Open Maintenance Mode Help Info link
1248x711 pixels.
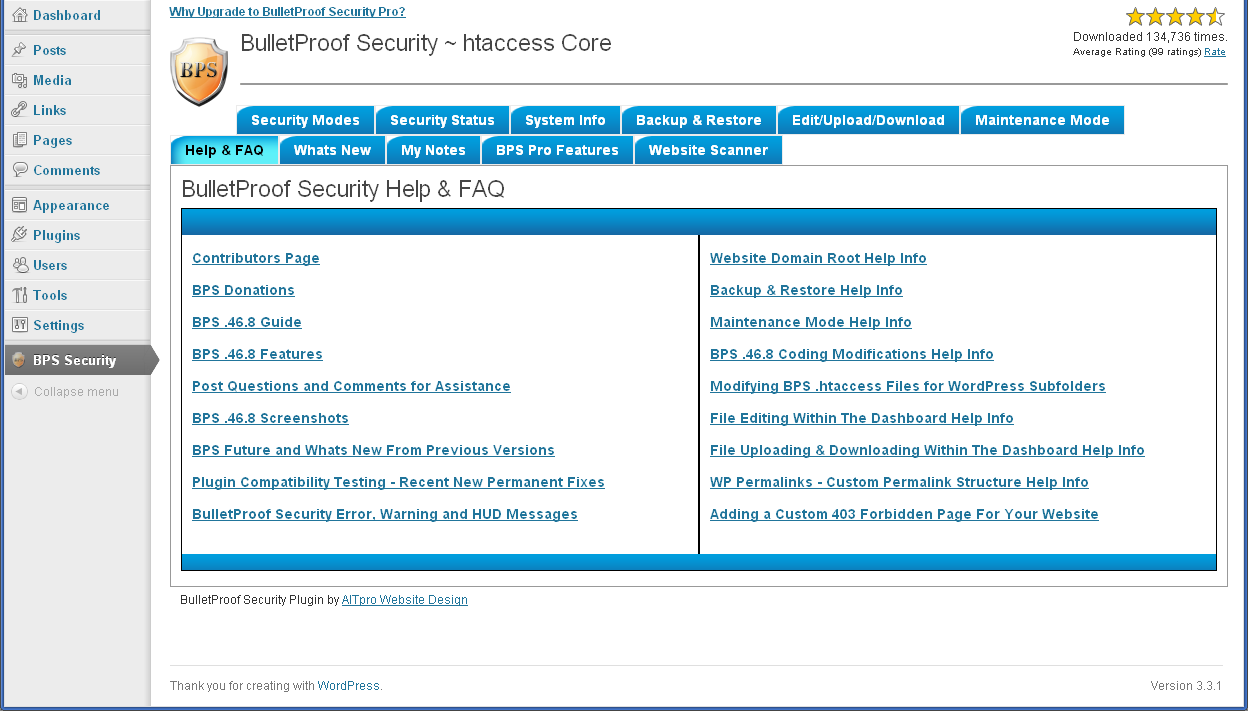[811, 322]
